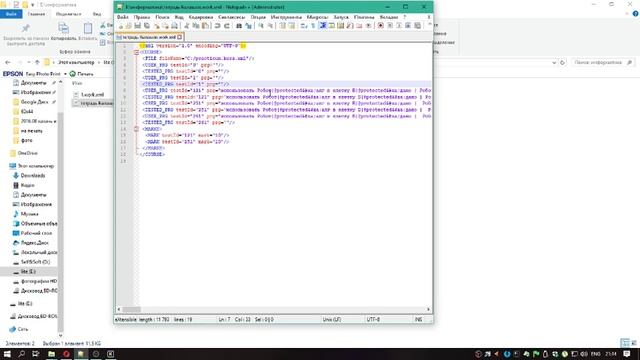640x360 pixels.
Task: Open the Правка menu in Notepad++
Action: pyautogui.click(x=142, y=17)
